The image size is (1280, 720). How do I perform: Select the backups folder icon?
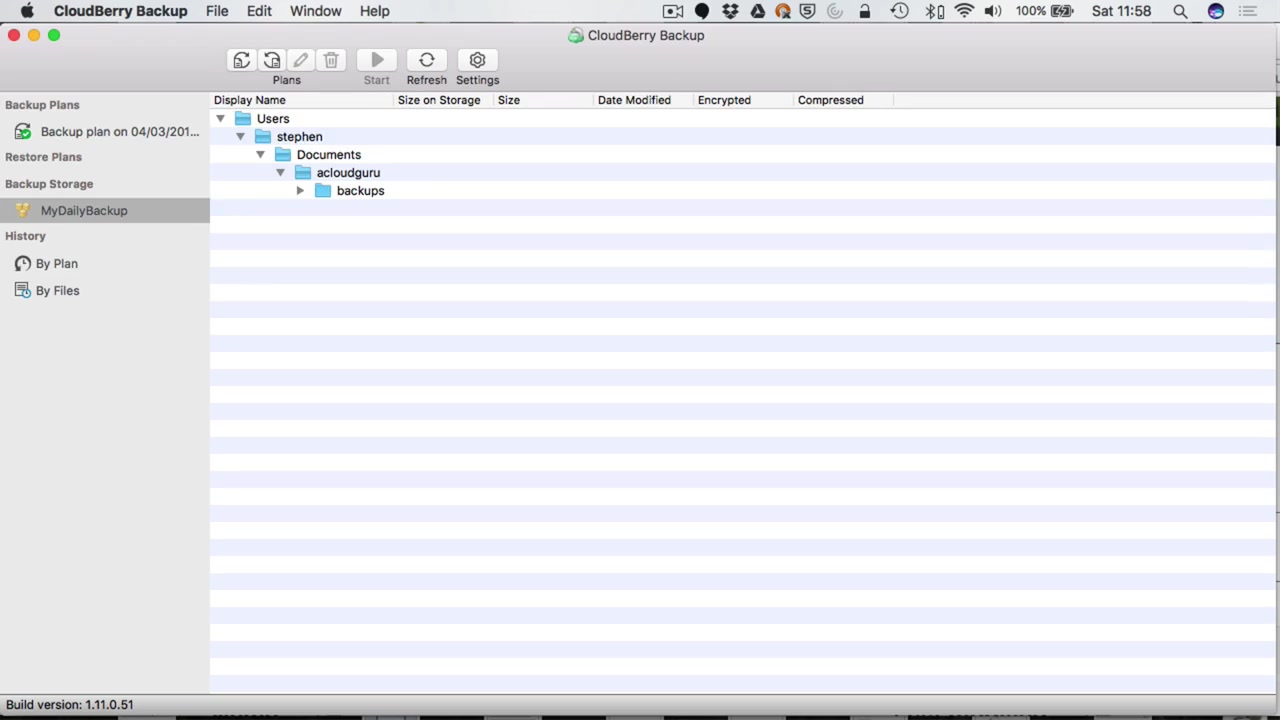click(323, 191)
